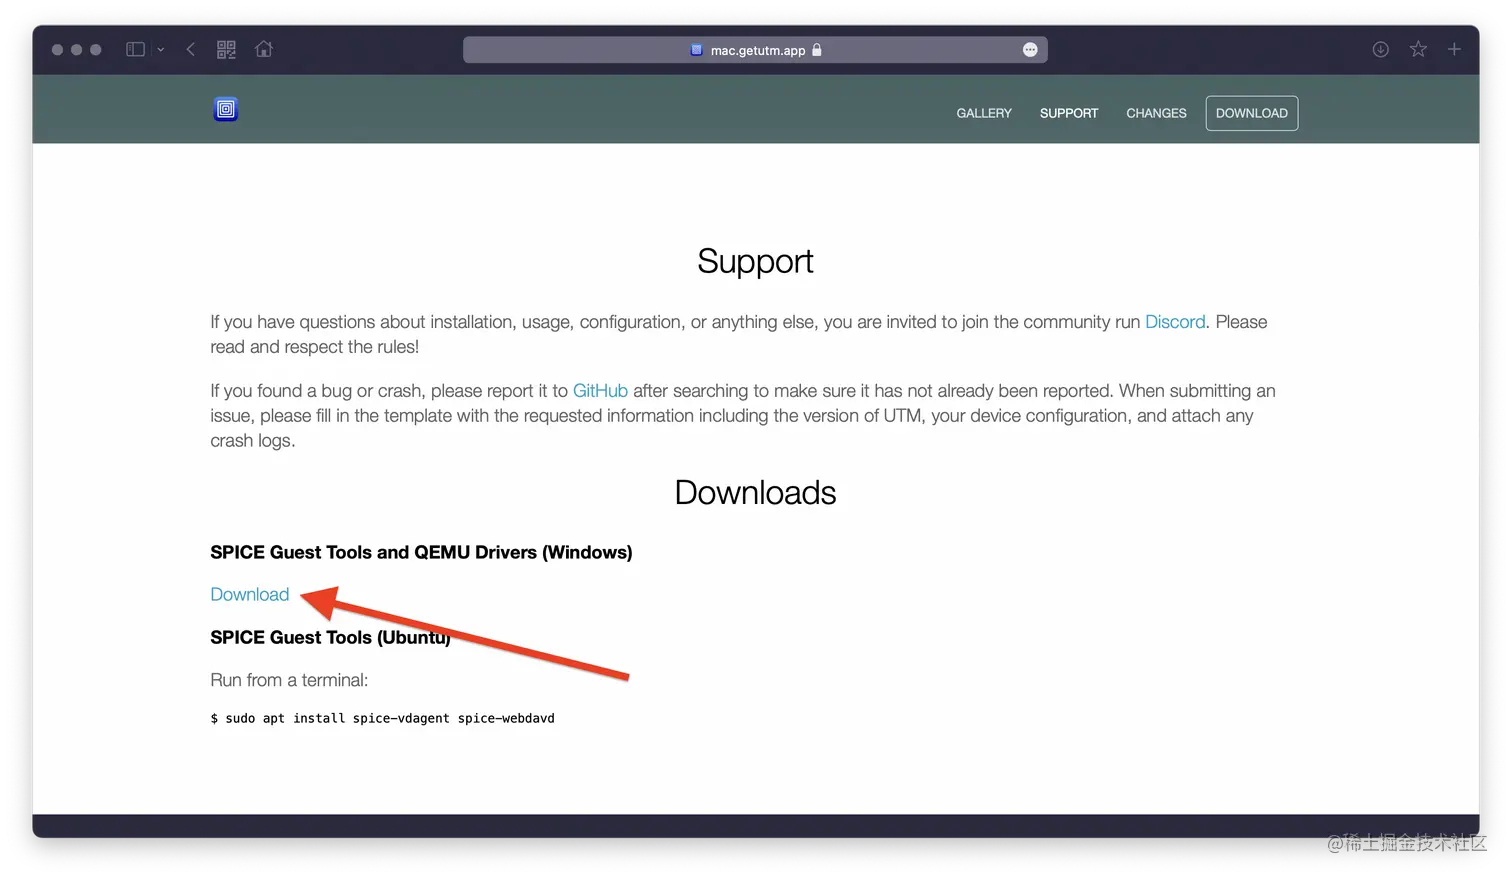
Task: Open the sidebar options chevron
Action: [161, 49]
